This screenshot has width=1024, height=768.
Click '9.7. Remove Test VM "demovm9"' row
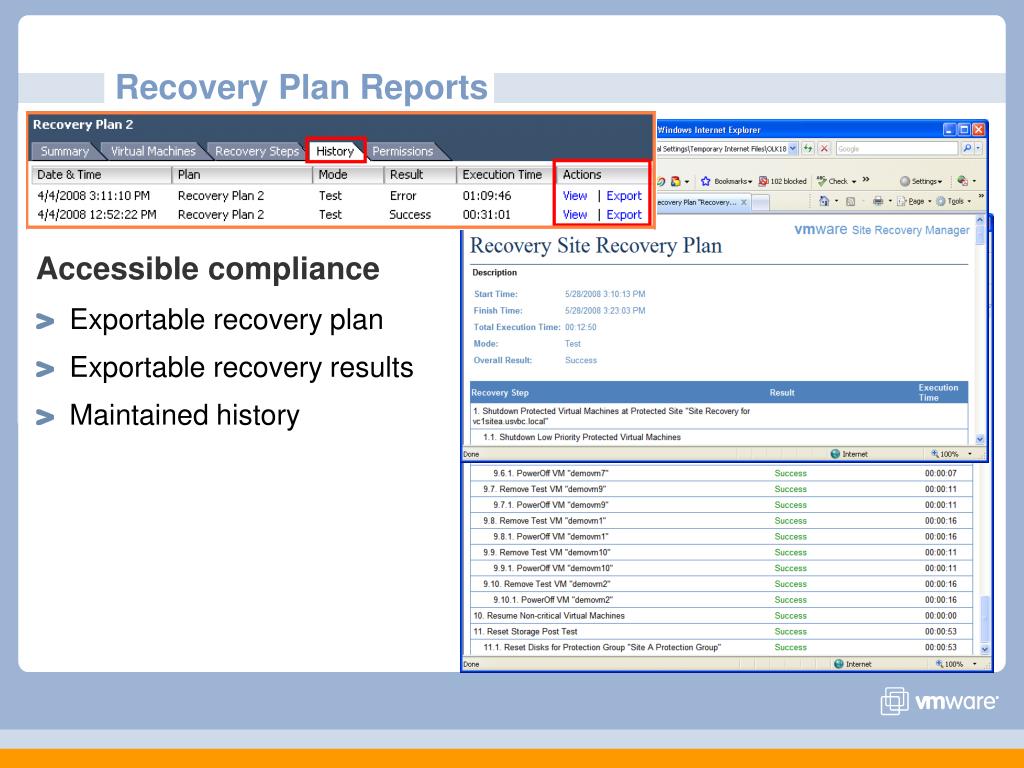pos(722,489)
